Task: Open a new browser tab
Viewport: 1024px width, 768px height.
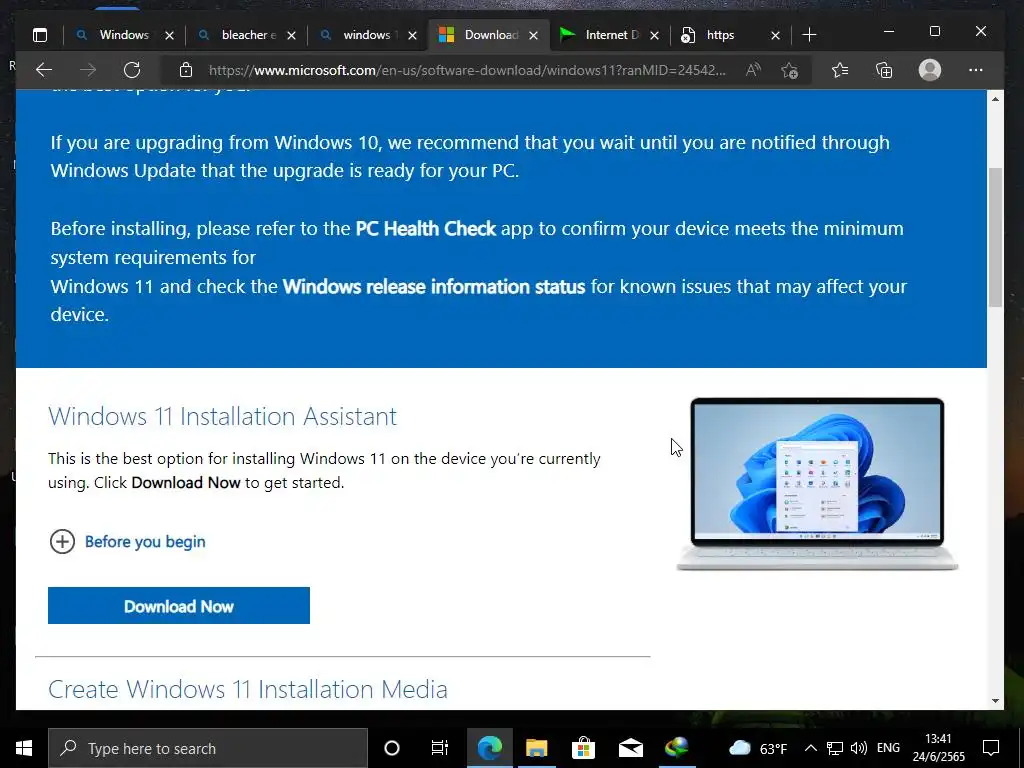Action: [809, 35]
